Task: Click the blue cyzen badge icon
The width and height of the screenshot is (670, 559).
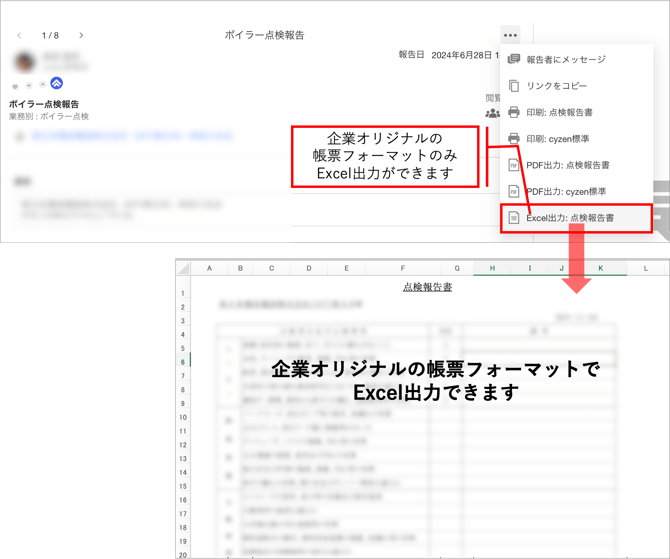Action: click(x=57, y=83)
